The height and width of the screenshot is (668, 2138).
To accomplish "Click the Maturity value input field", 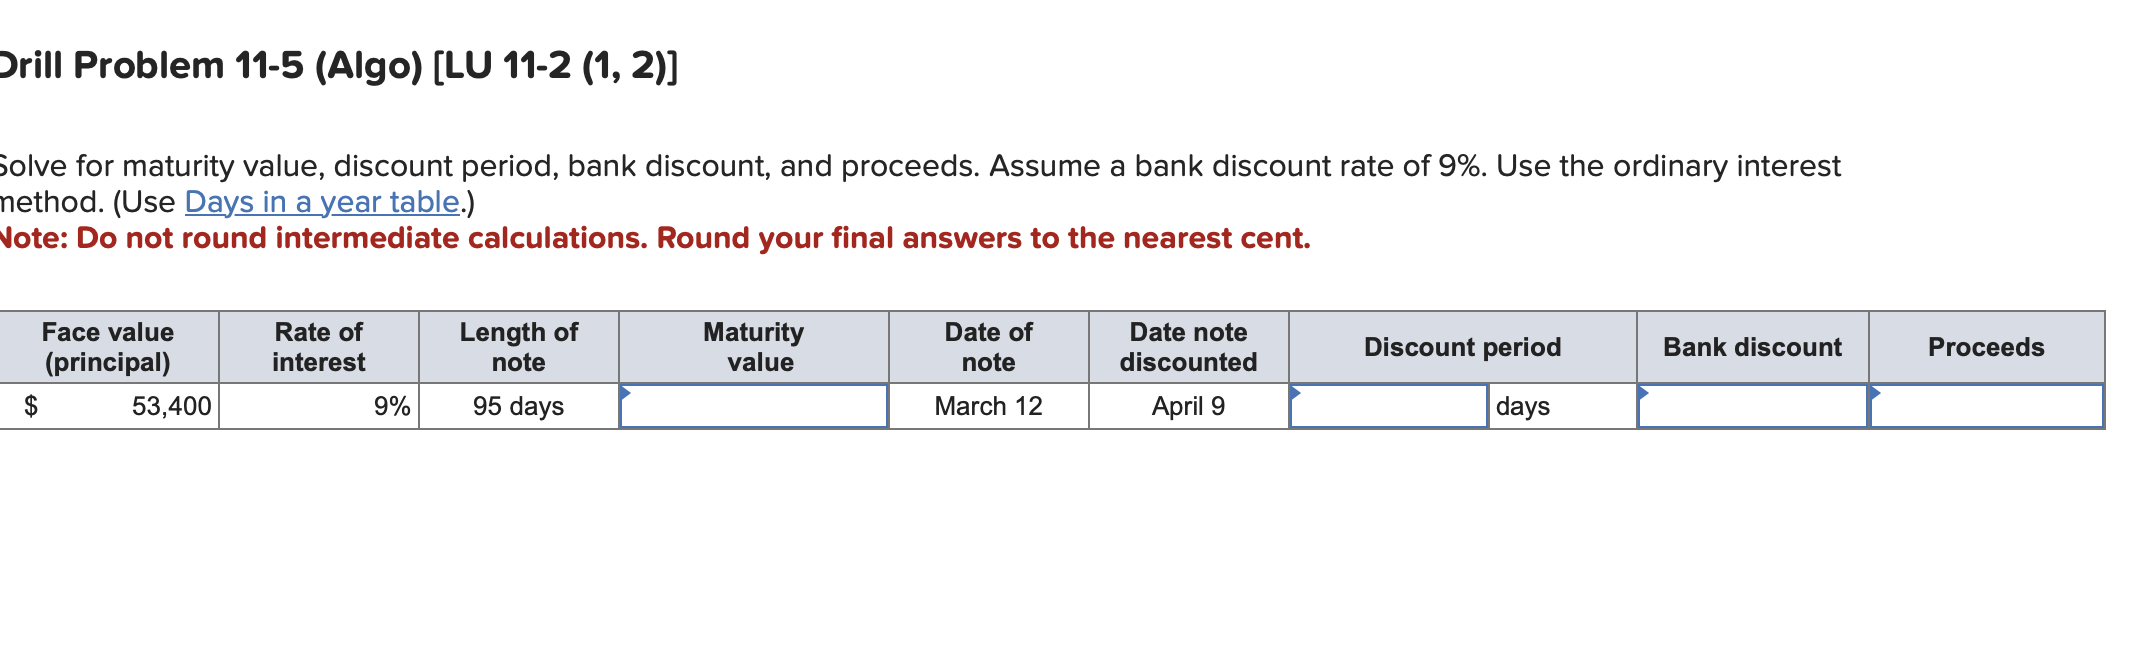I will tap(754, 406).
